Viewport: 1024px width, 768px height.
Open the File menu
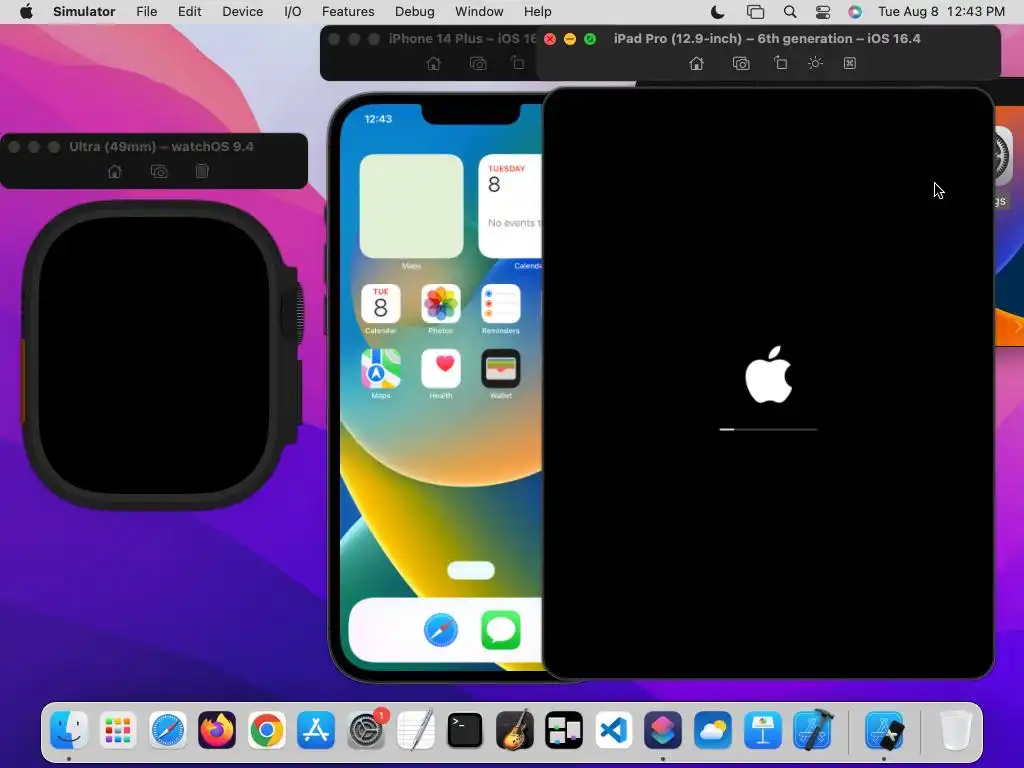click(146, 12)
